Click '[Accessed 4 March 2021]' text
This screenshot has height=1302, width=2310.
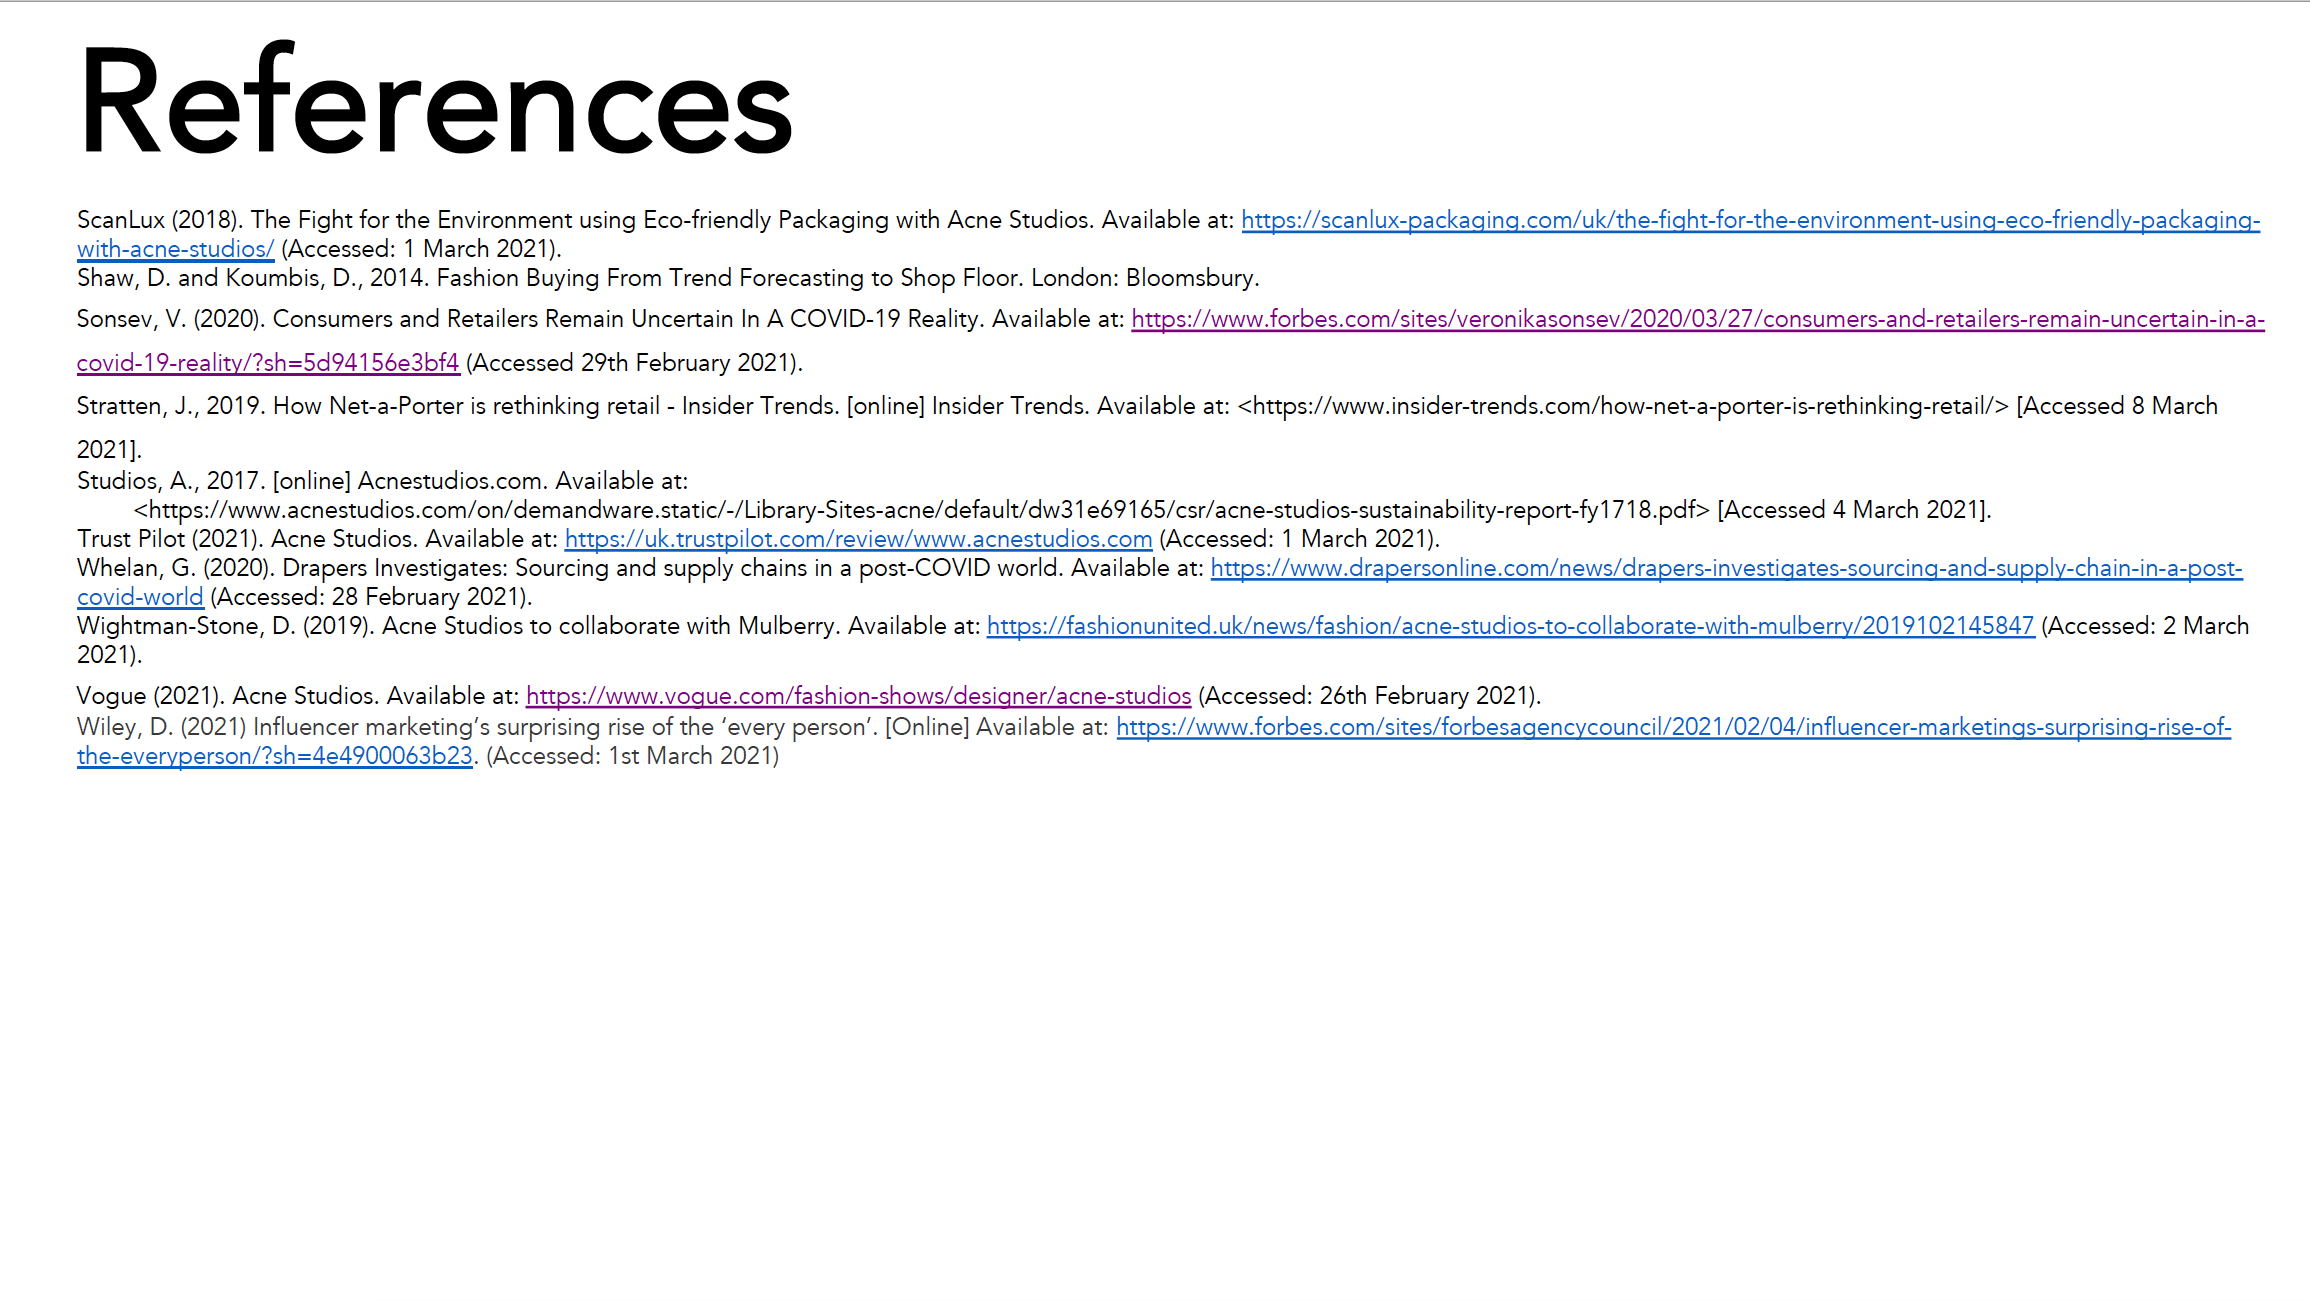coord(1854,510)
